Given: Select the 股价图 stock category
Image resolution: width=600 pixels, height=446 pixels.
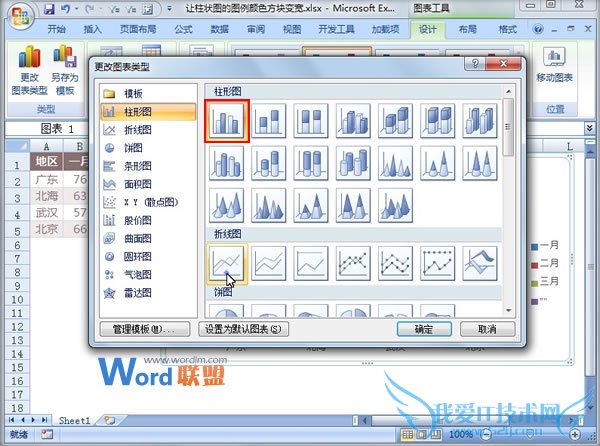Looking at the screenshot, I should [148, 220].
